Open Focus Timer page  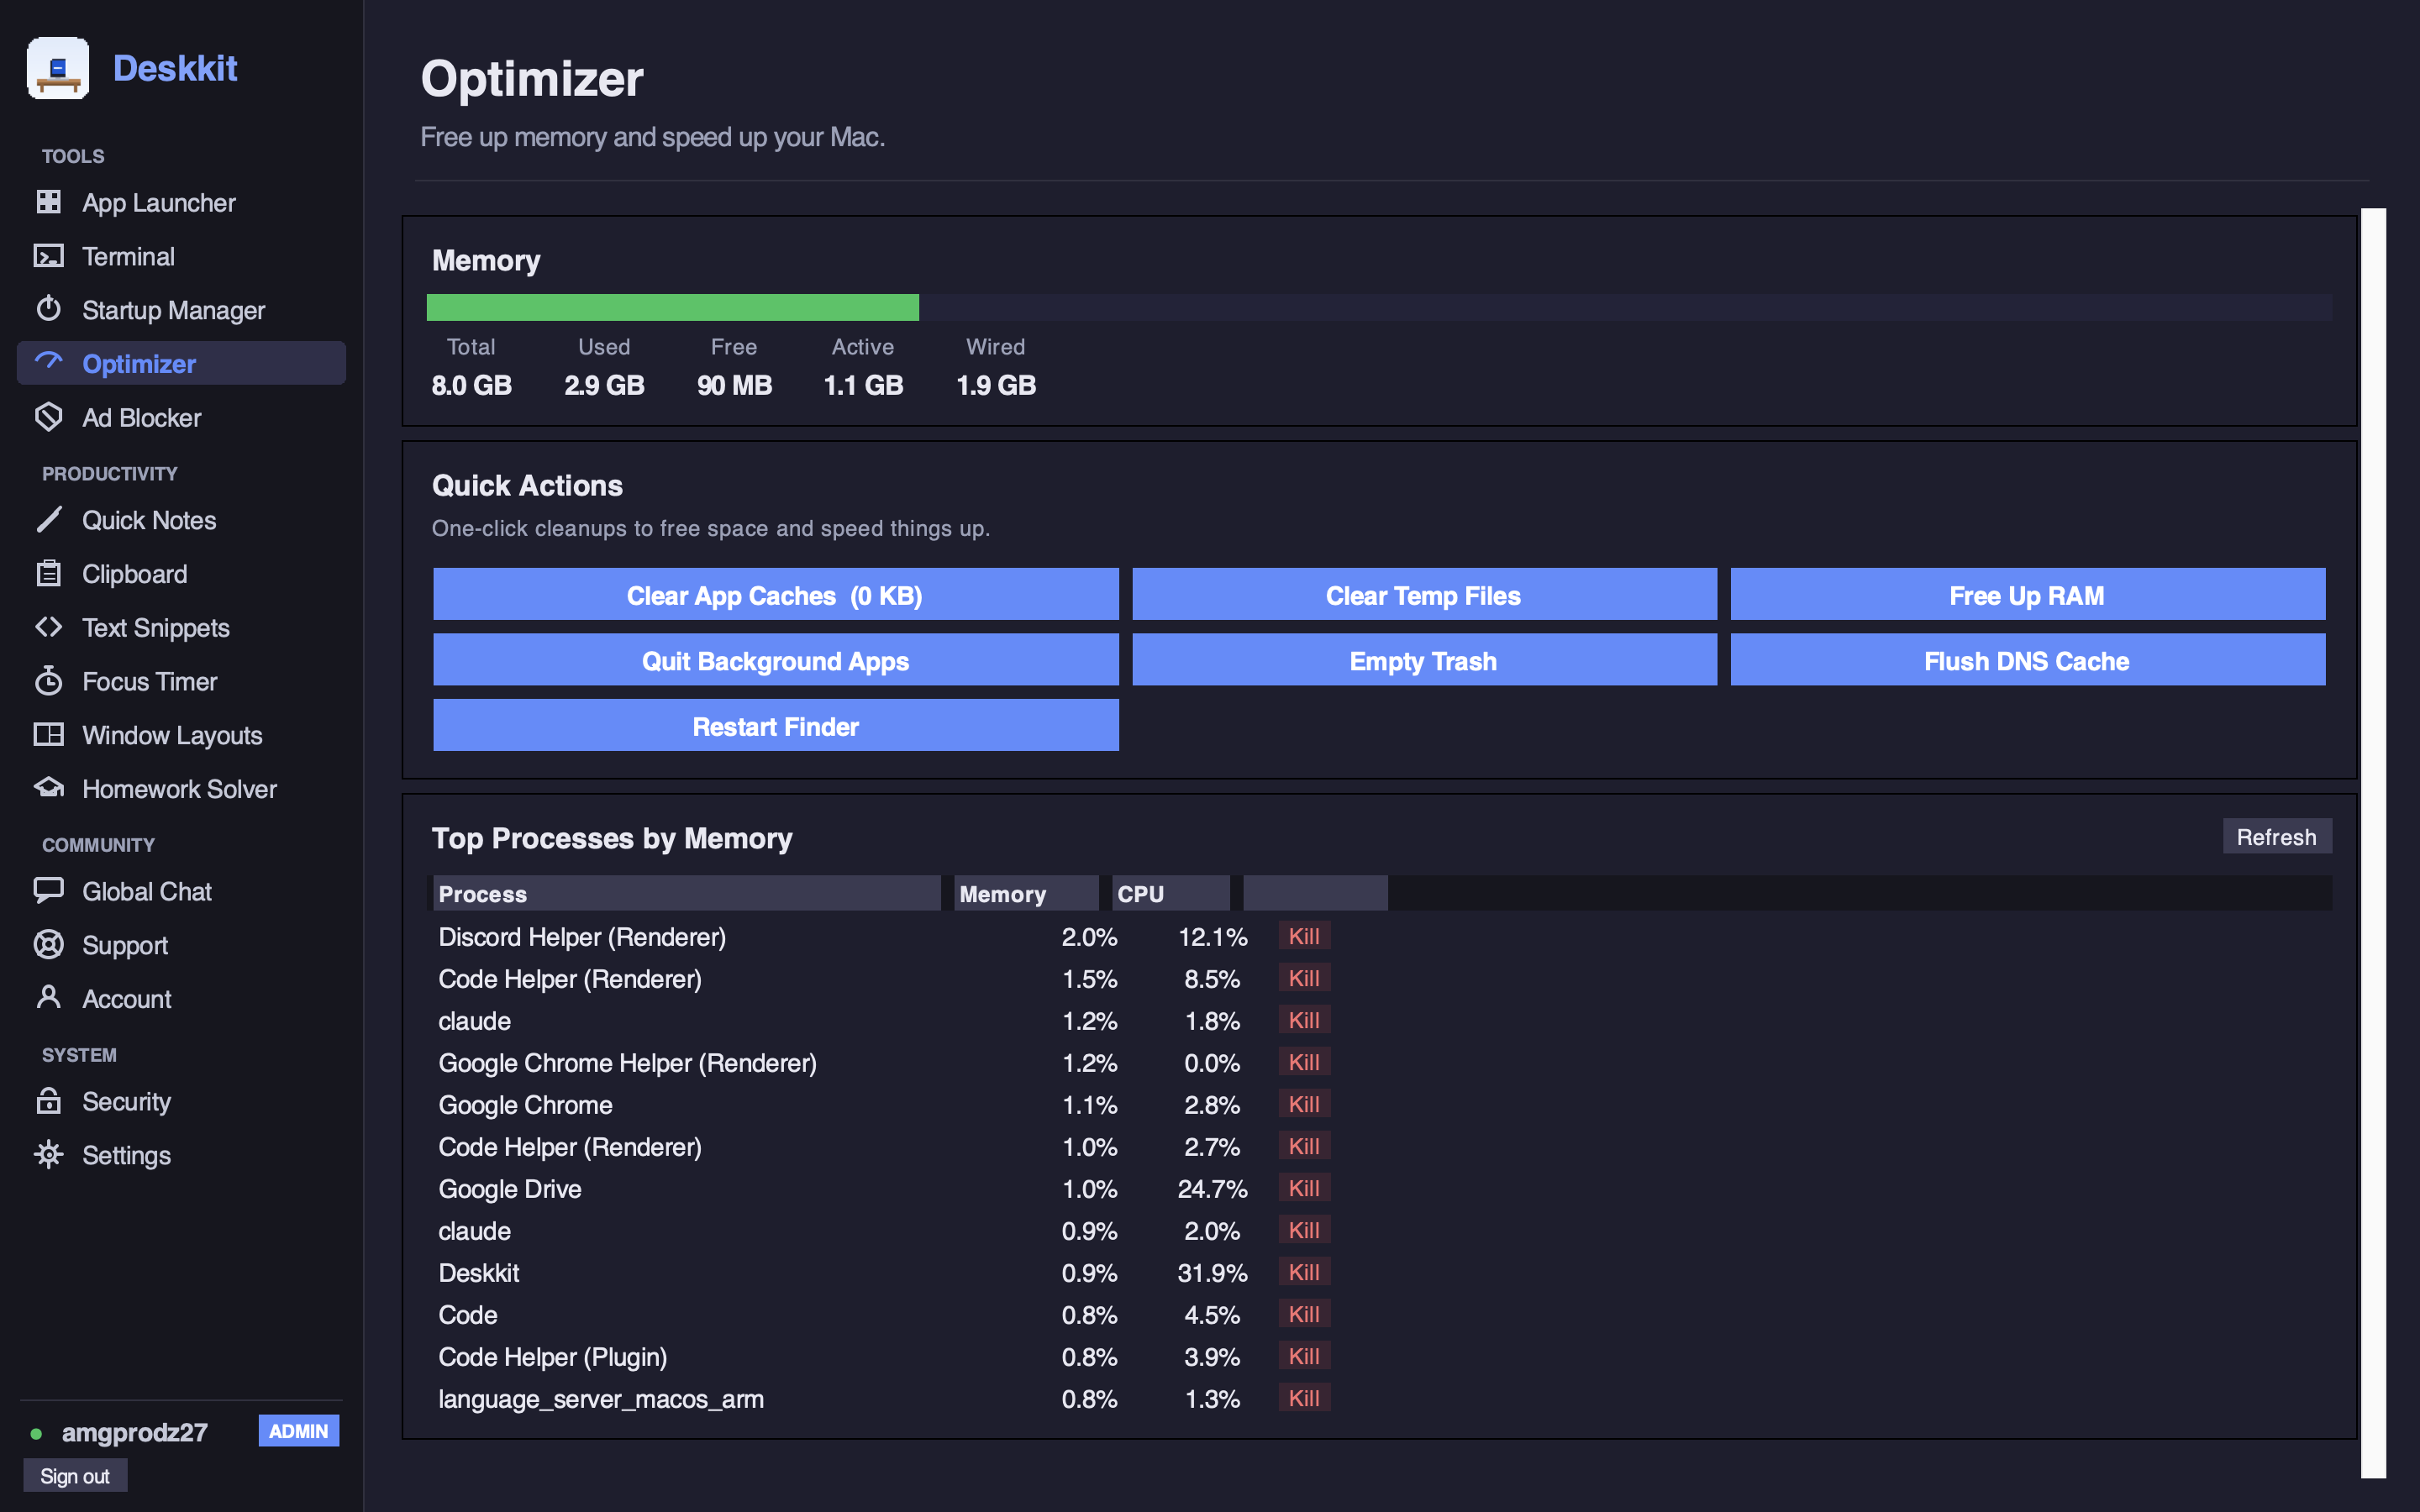click(181, 682)
